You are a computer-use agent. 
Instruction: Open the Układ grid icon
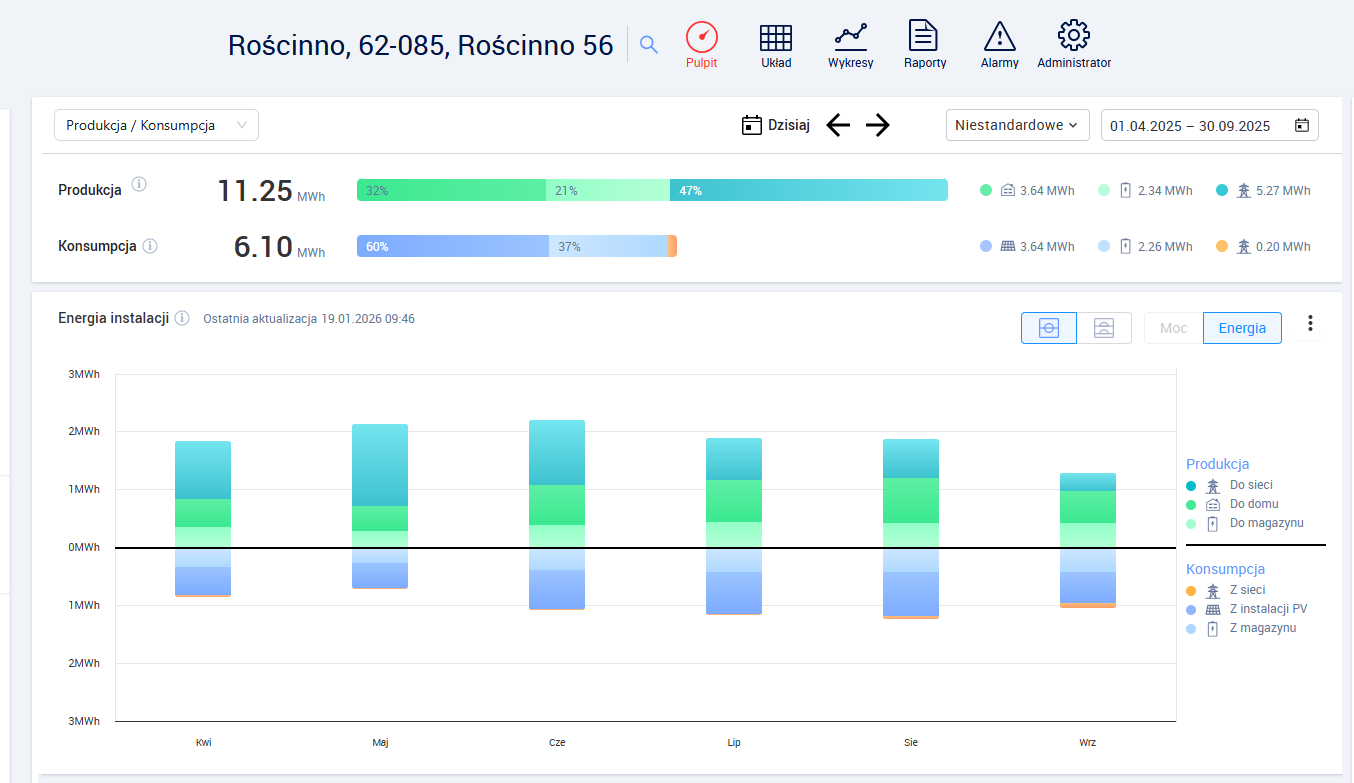pyautogui.click(x=775, y=38)
